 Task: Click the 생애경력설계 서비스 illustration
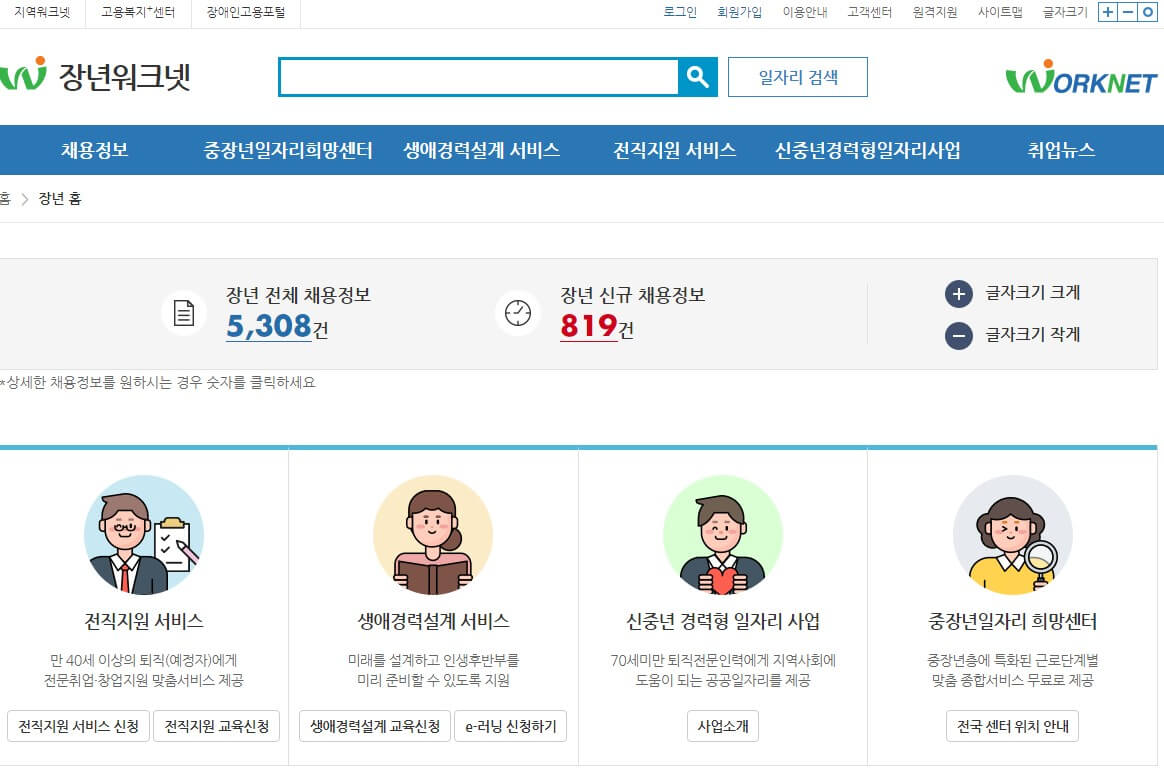433,535
